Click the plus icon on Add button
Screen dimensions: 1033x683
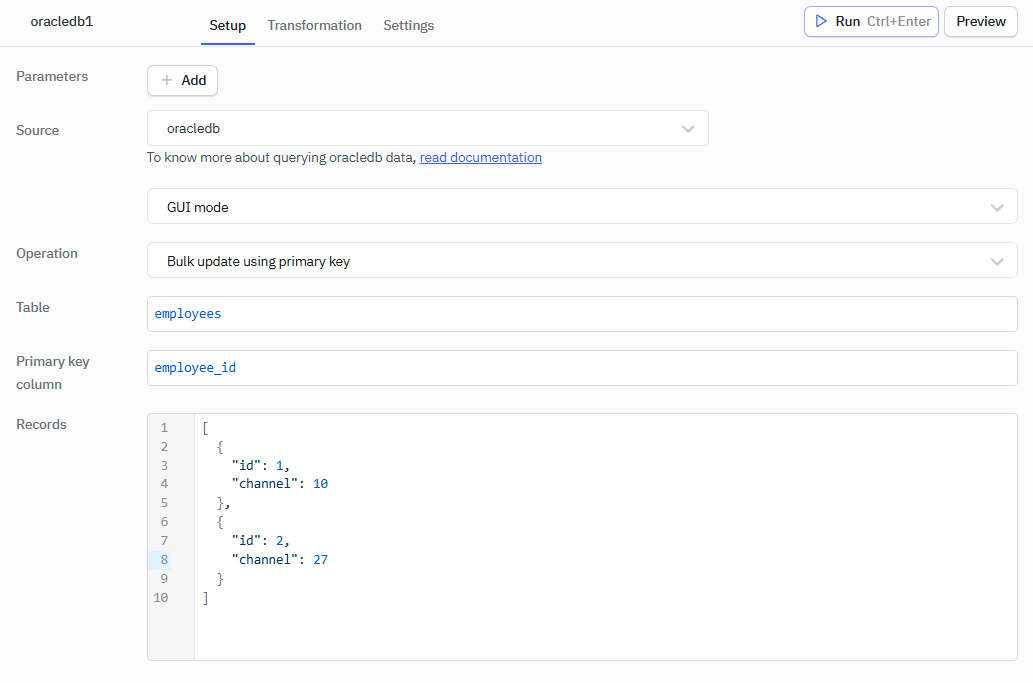[x=163, y=81]
